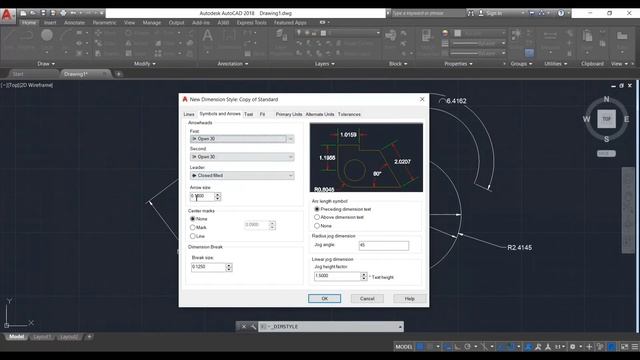The height and width of the screenshot is (360, 640).
Task: Click the Arrow size value field
Action: click(x=202, y=196)
